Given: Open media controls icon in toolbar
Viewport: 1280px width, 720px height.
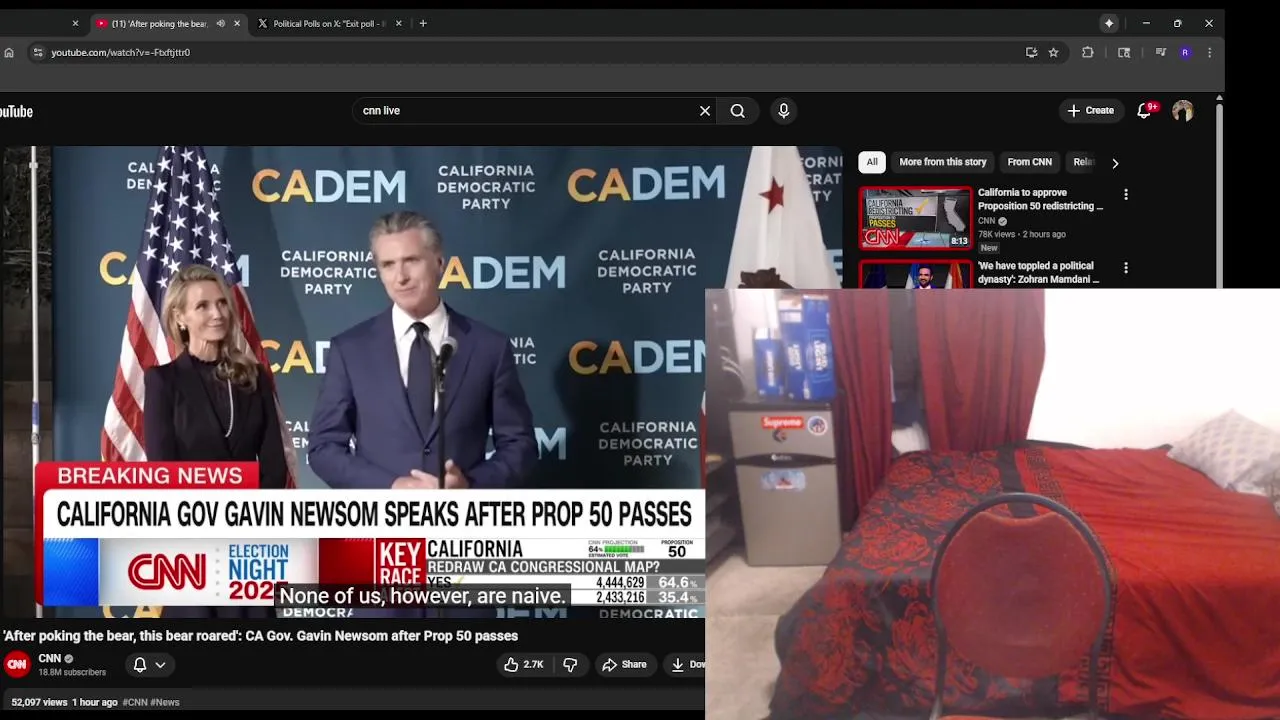Looking at the screenshot, I should (1160, 52).
